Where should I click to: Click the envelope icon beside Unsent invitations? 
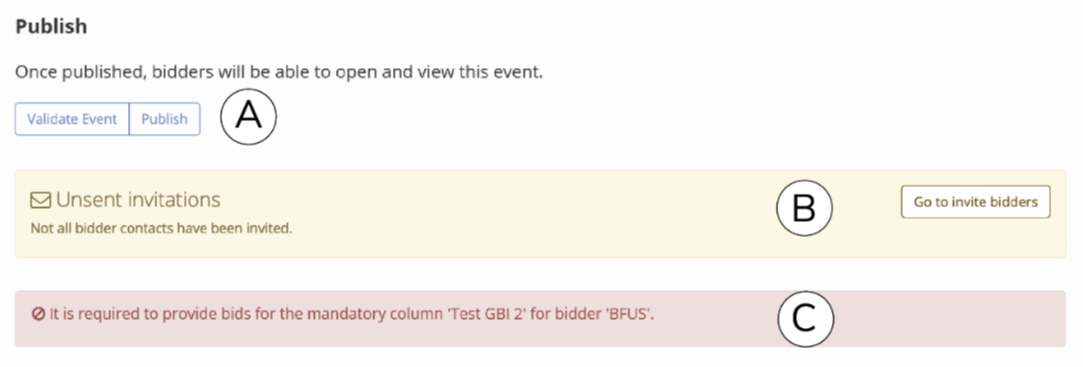click(41, 200)
